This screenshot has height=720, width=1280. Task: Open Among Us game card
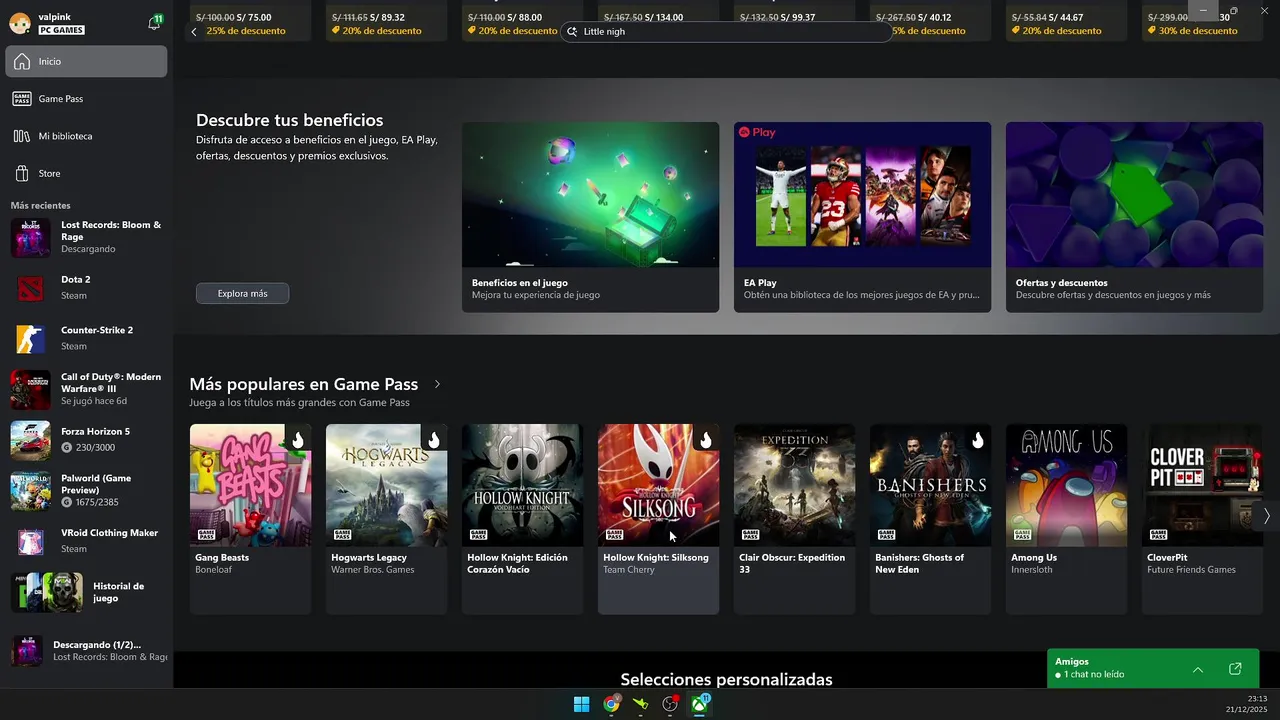tap(1066, 519)
